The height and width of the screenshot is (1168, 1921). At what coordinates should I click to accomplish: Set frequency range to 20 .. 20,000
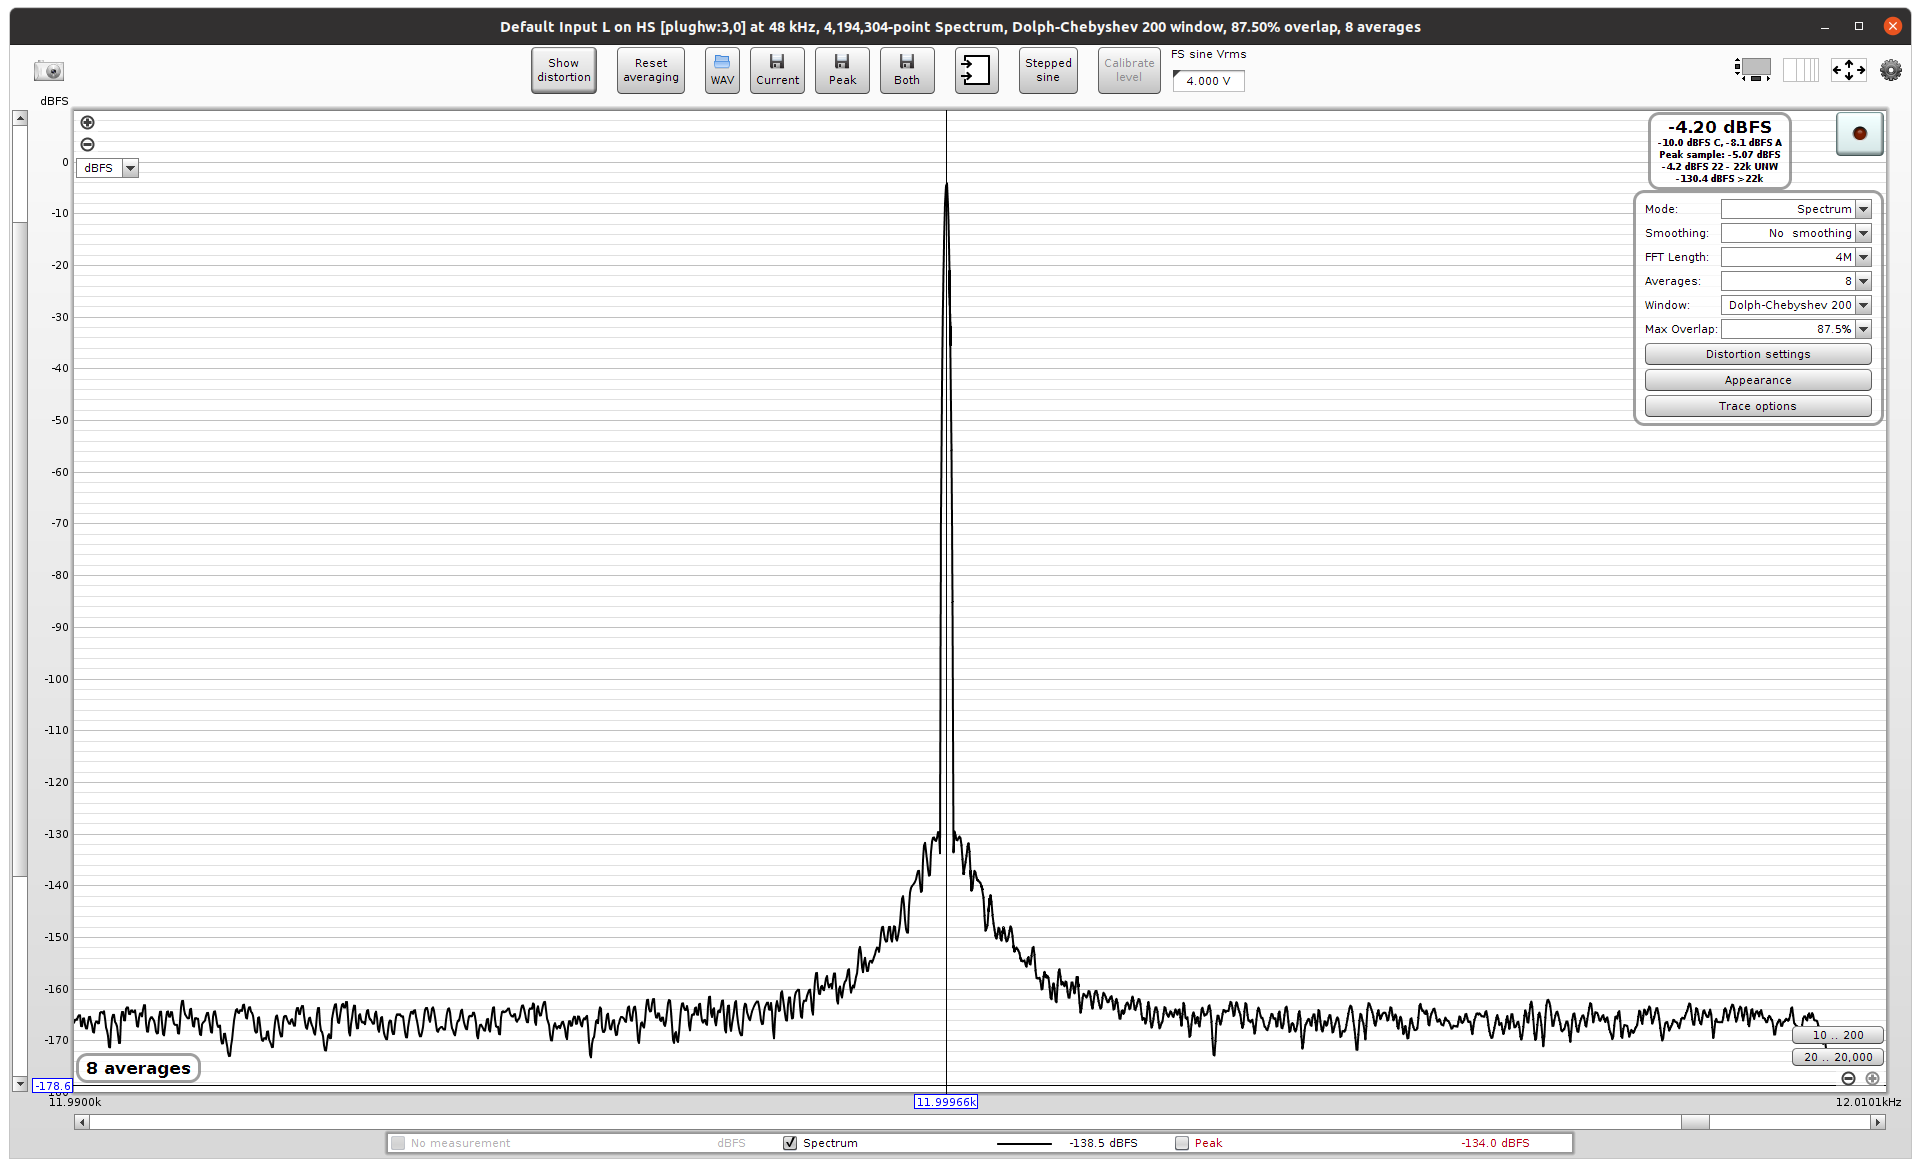point(1838,1057)
